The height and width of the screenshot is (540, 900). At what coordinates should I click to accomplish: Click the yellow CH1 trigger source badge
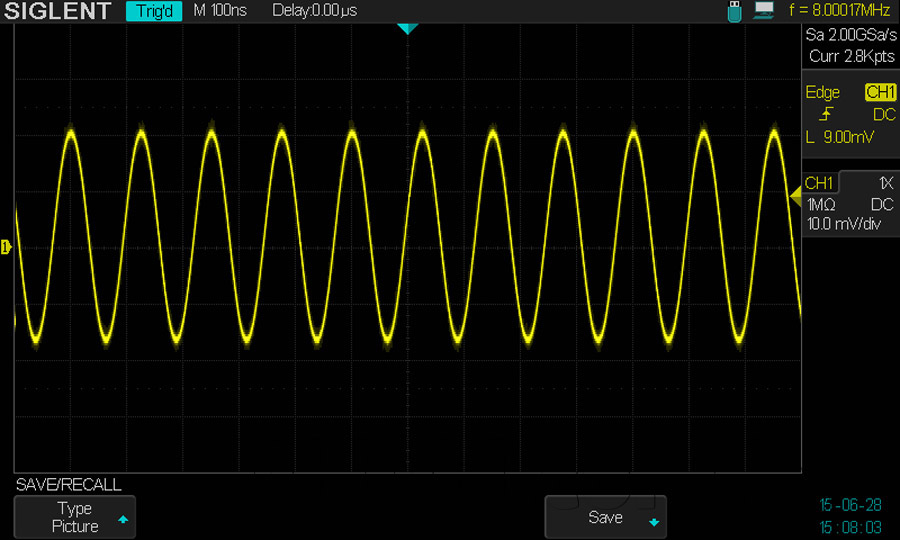pyautogui.click(x=880, y=92)
